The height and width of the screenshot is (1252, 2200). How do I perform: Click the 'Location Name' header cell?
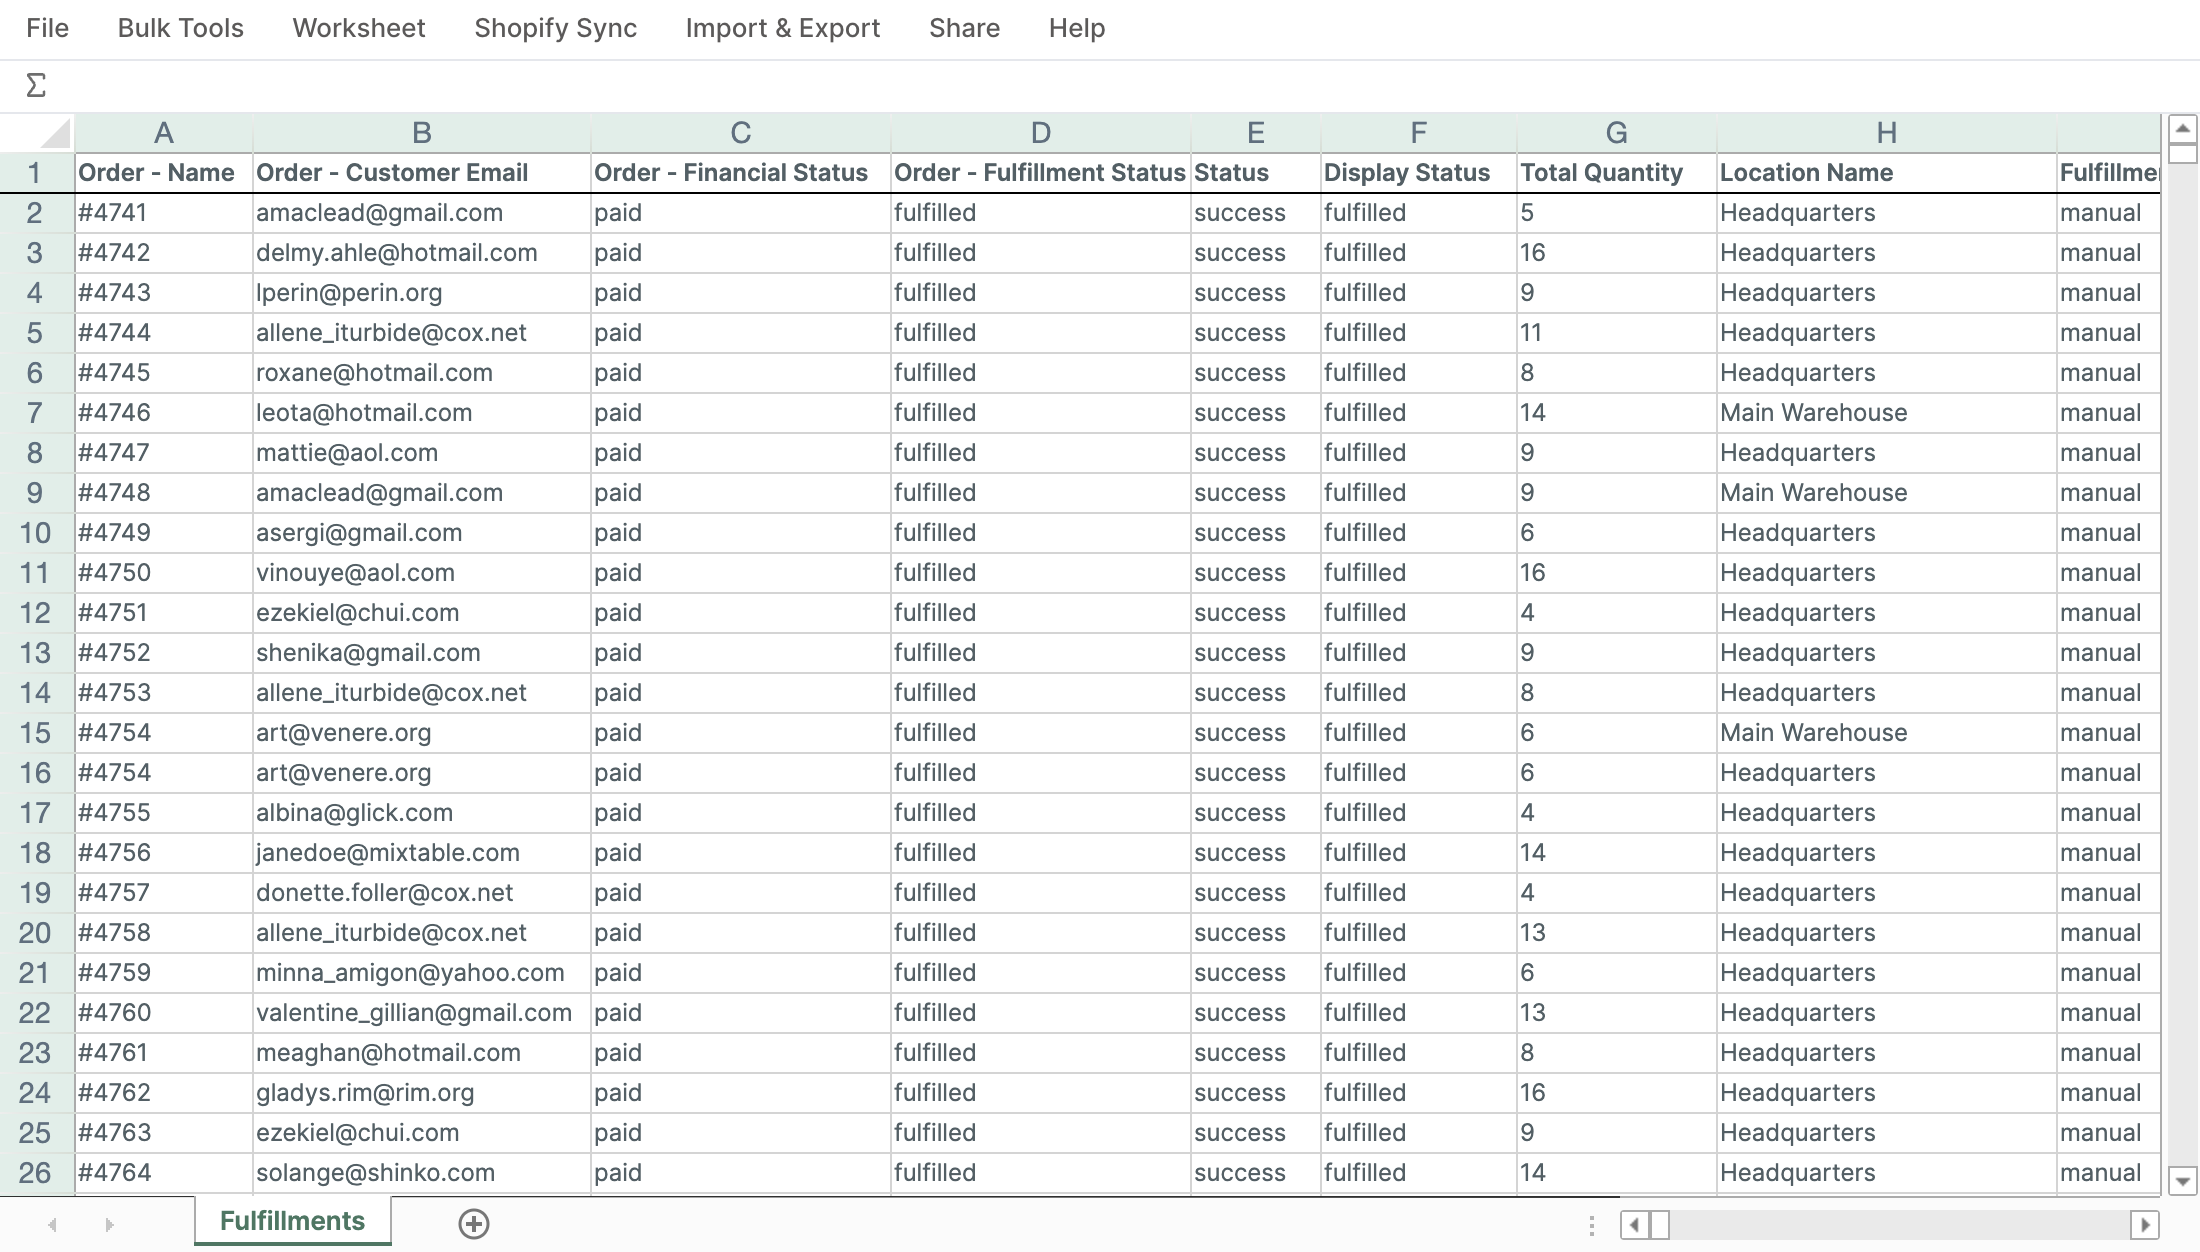[x=1887, y=173]
